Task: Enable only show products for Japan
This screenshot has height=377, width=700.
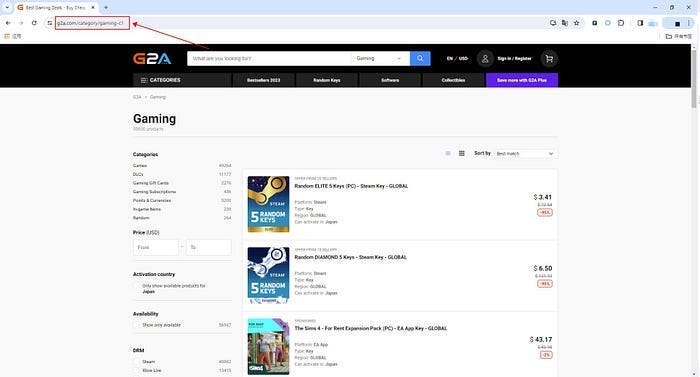Action: (137, 286)
